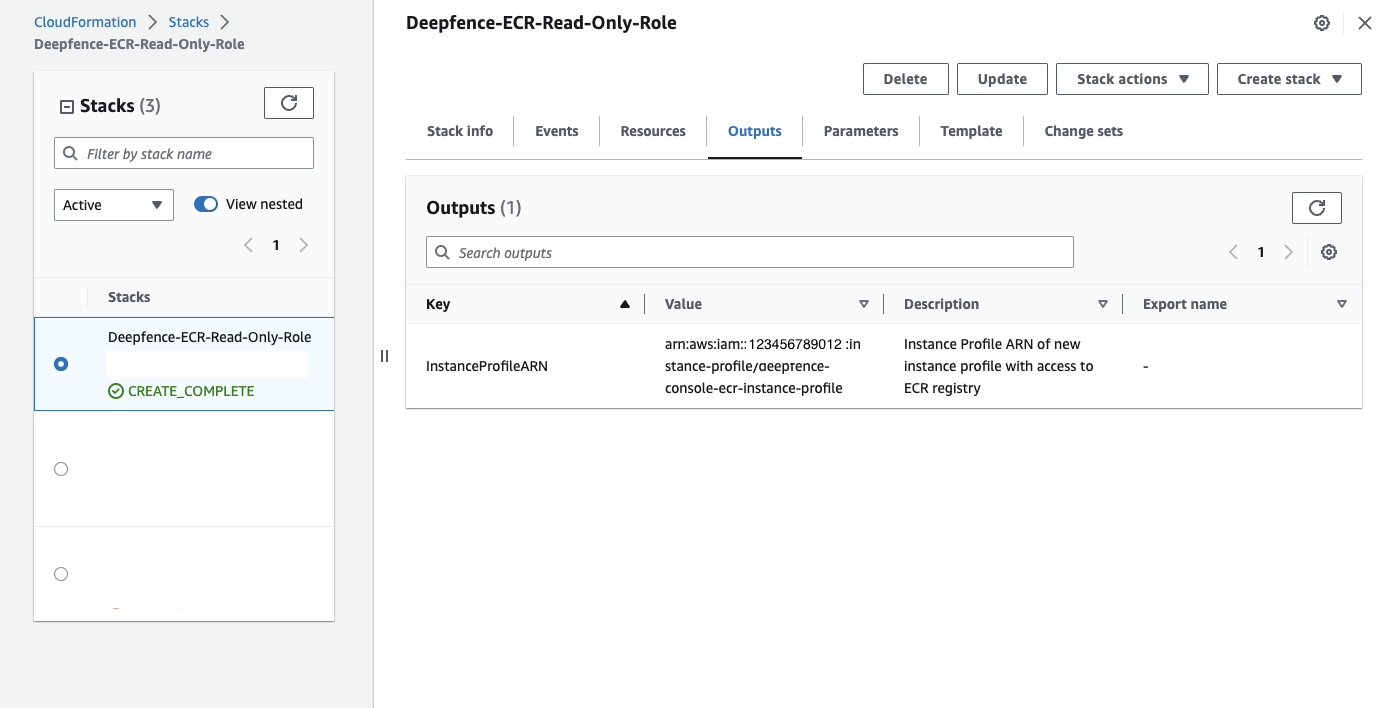Open the Resources tab
Image resolution: width=1391 pixels, height=708 pixels.
[653, 131]
